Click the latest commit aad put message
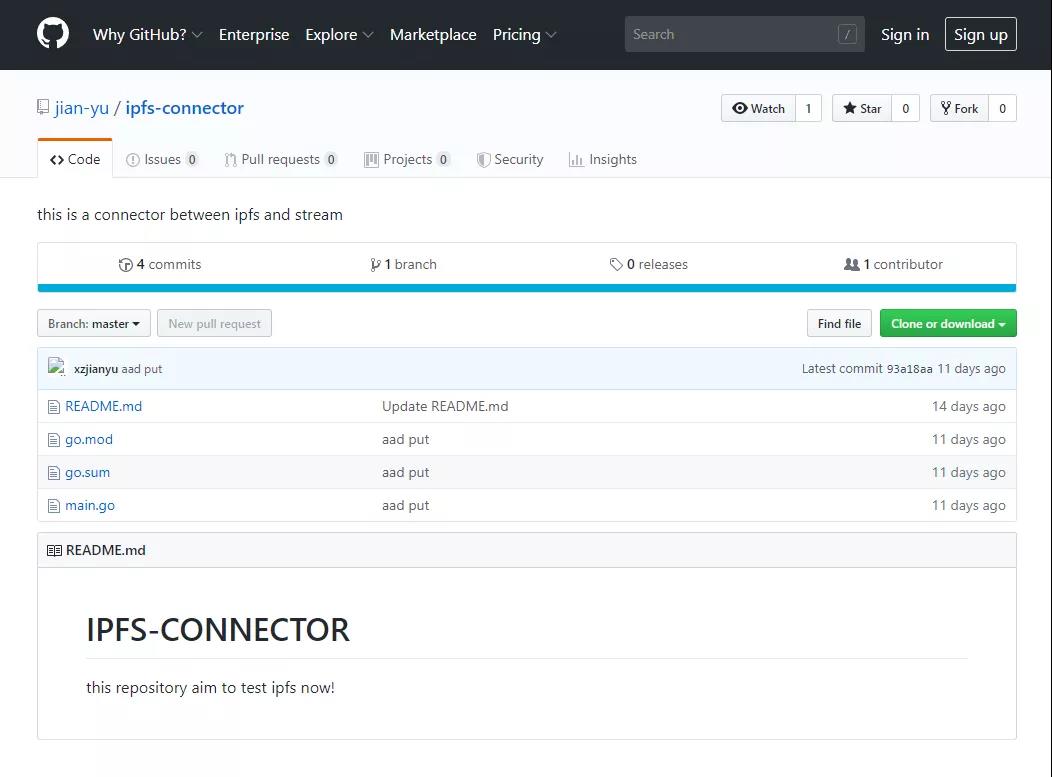 [x=142, y=369]
